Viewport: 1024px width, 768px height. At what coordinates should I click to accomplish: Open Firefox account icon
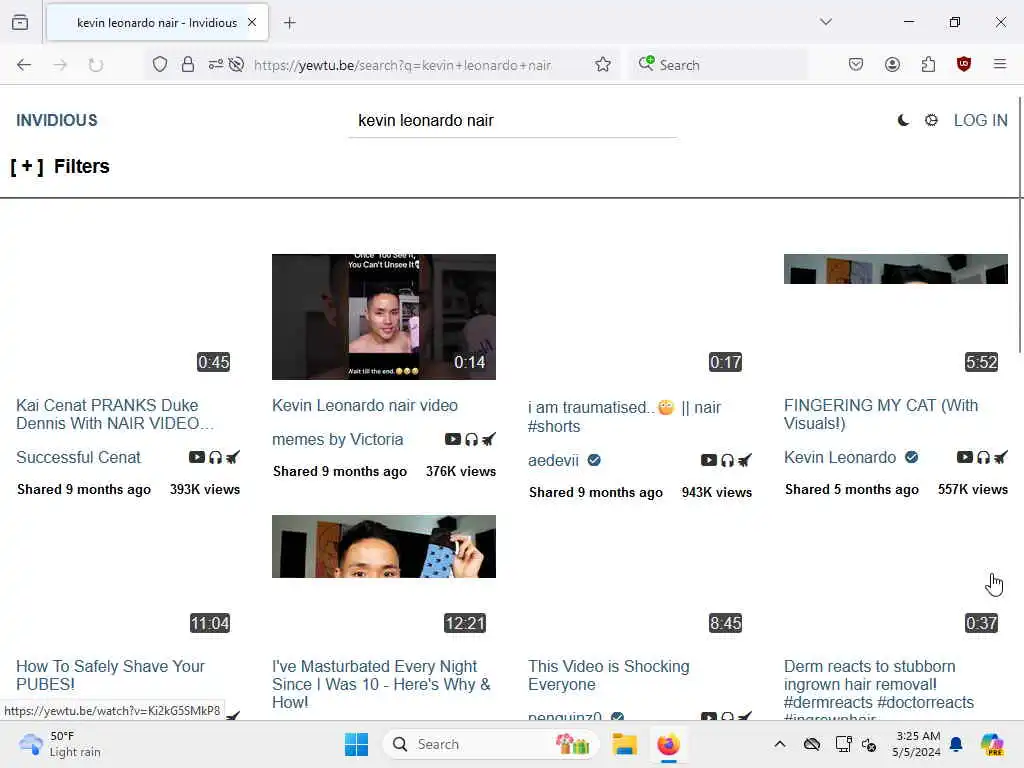(x=892, y=65)
